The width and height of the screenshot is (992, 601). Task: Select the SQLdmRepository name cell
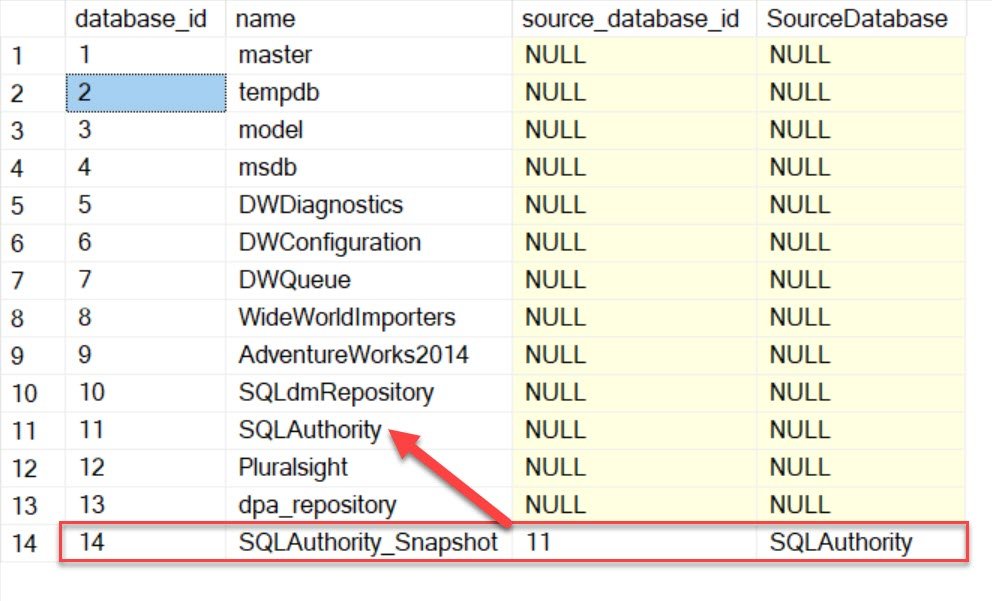pos(369,392)
